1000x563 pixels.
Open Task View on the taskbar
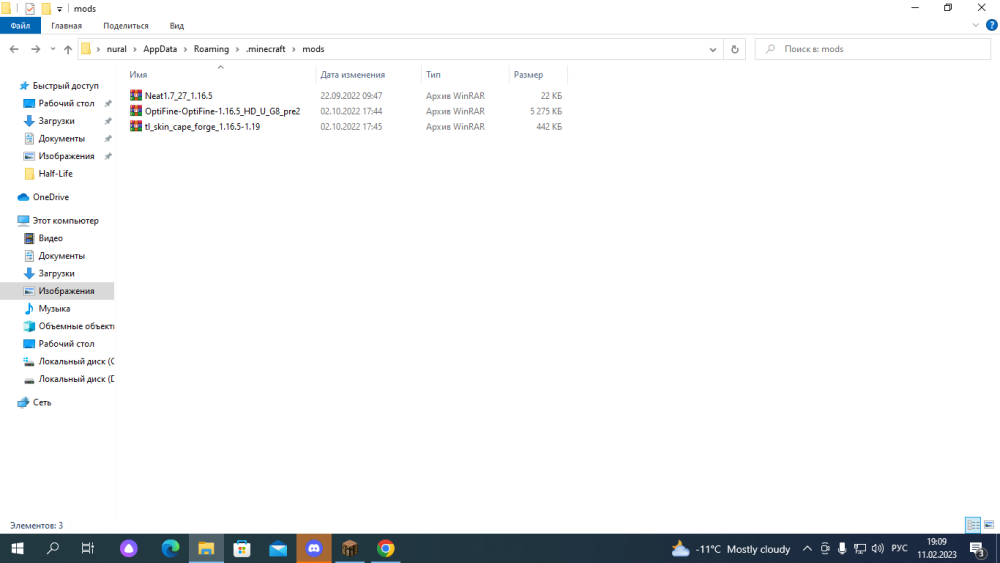click(88, 548)
